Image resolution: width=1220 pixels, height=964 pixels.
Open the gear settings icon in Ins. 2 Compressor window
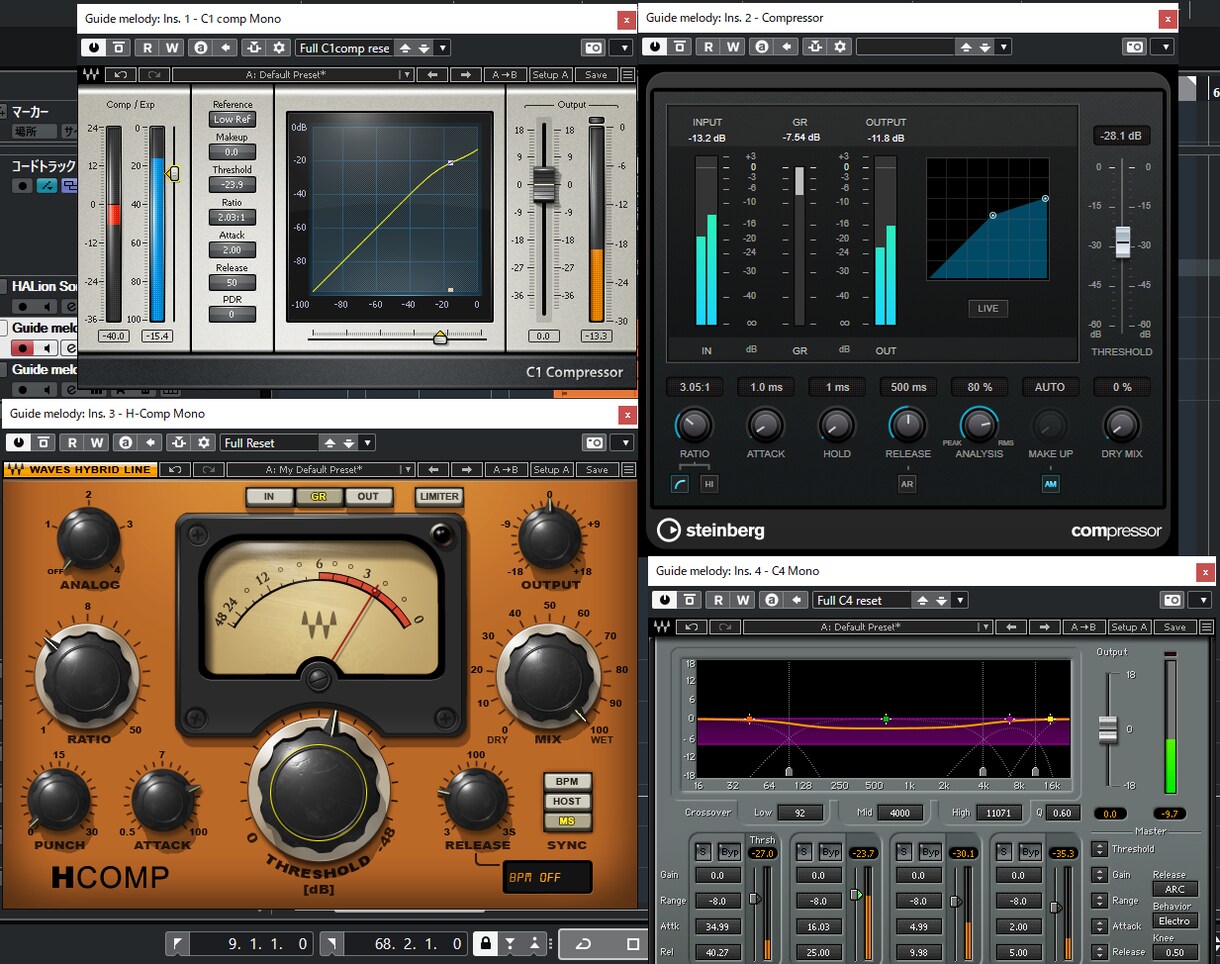(840, 47)
